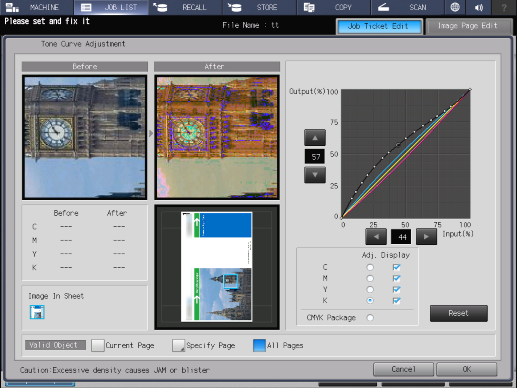Click the speaker volume icon in top bar
This screenshot has height=388, width=517.
coord(479,7)
